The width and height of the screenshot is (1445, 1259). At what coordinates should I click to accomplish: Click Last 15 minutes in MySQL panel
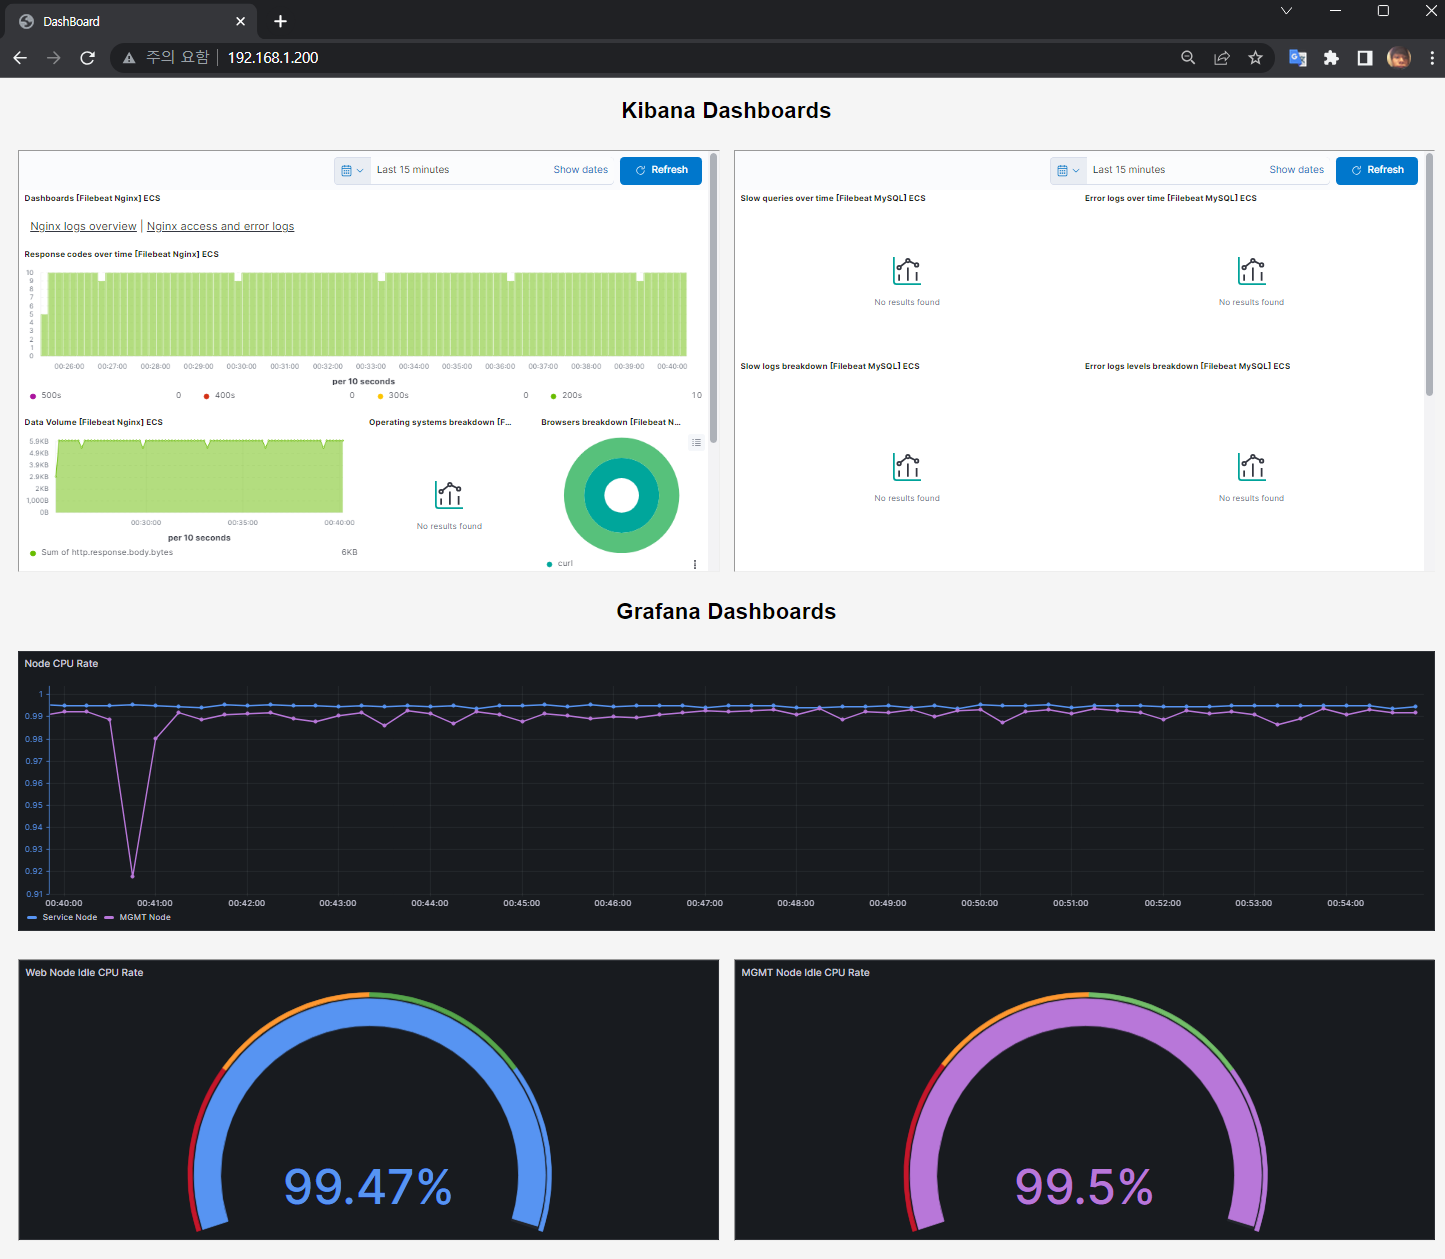(1129, 170)
